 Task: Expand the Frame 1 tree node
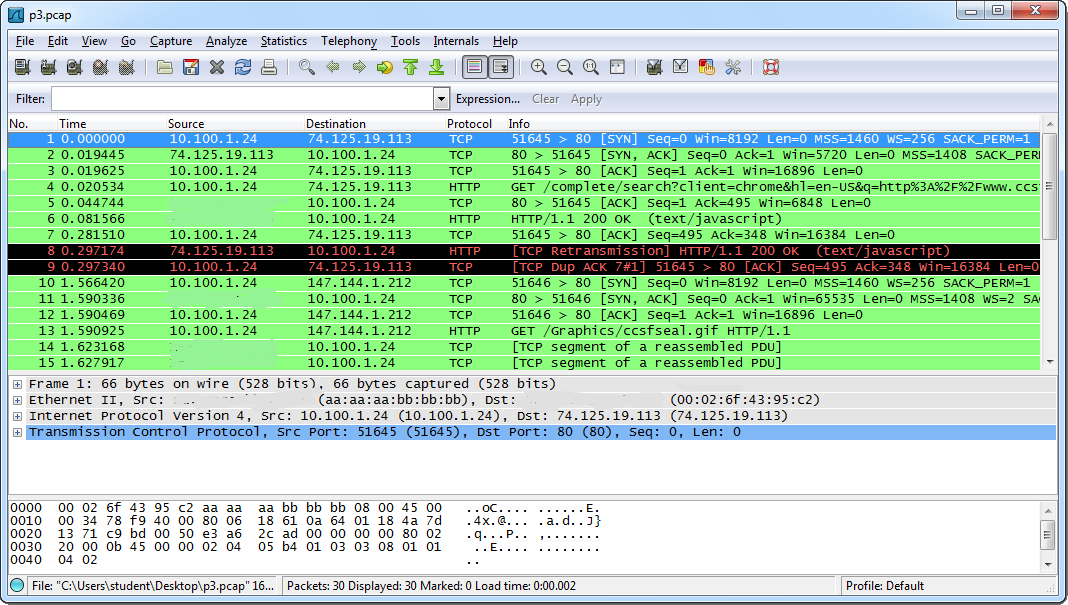(x=18, y=384)
